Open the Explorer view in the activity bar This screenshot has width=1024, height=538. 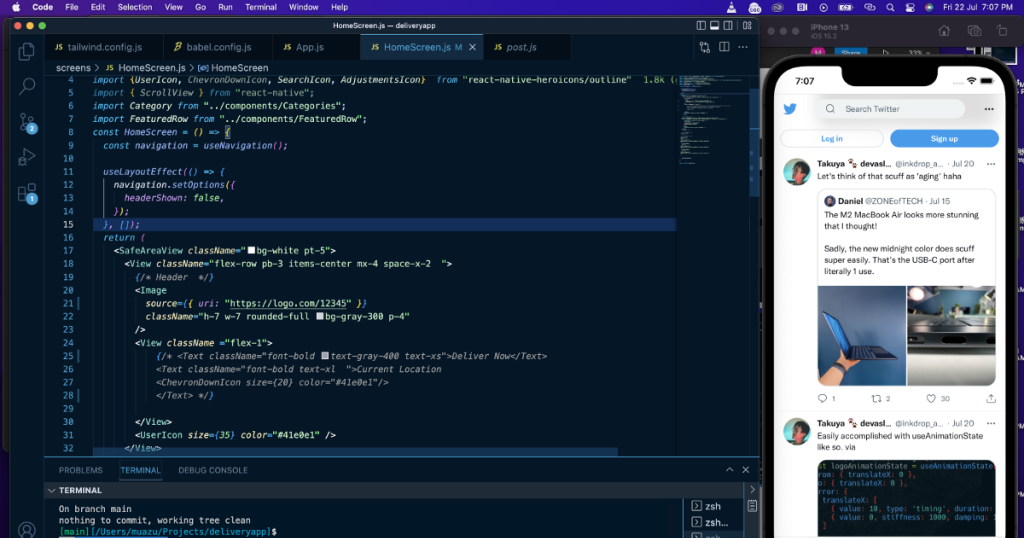(27, 51)
